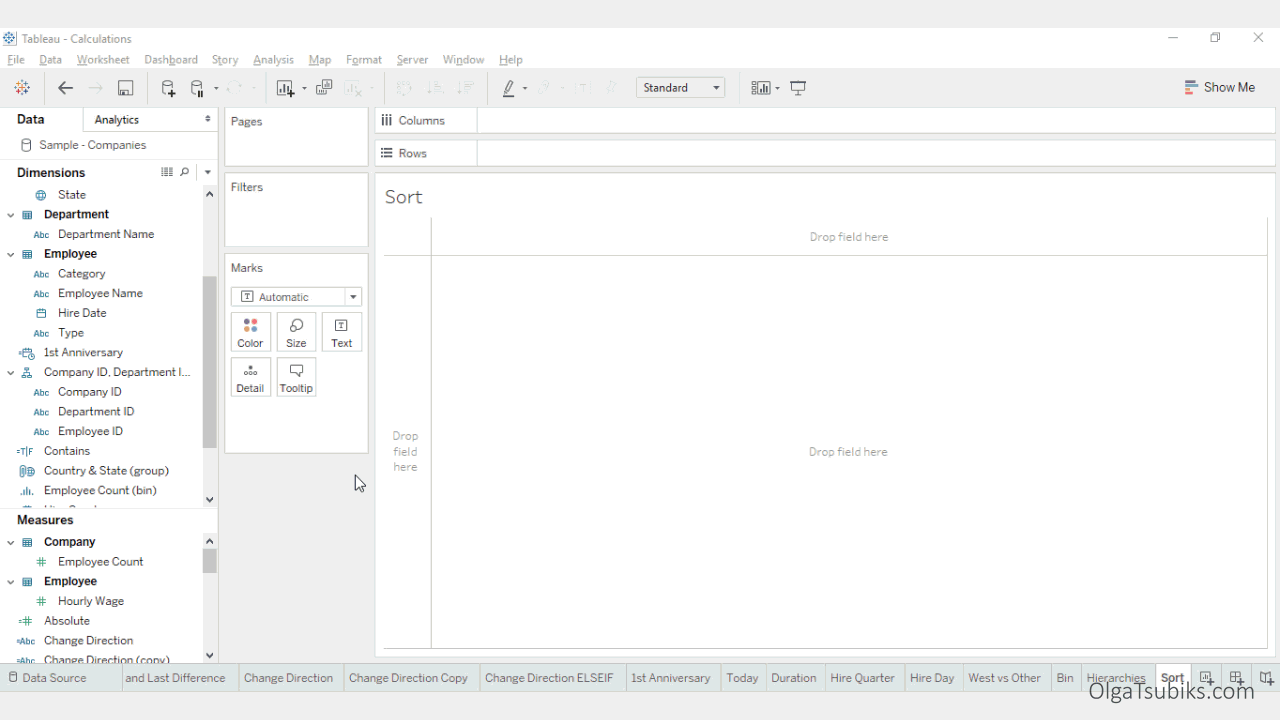Switch to Change Direction ELSEIF tab
This screenshot has width=1280, height=720.
pyautogui.click(x=549, y=678)
